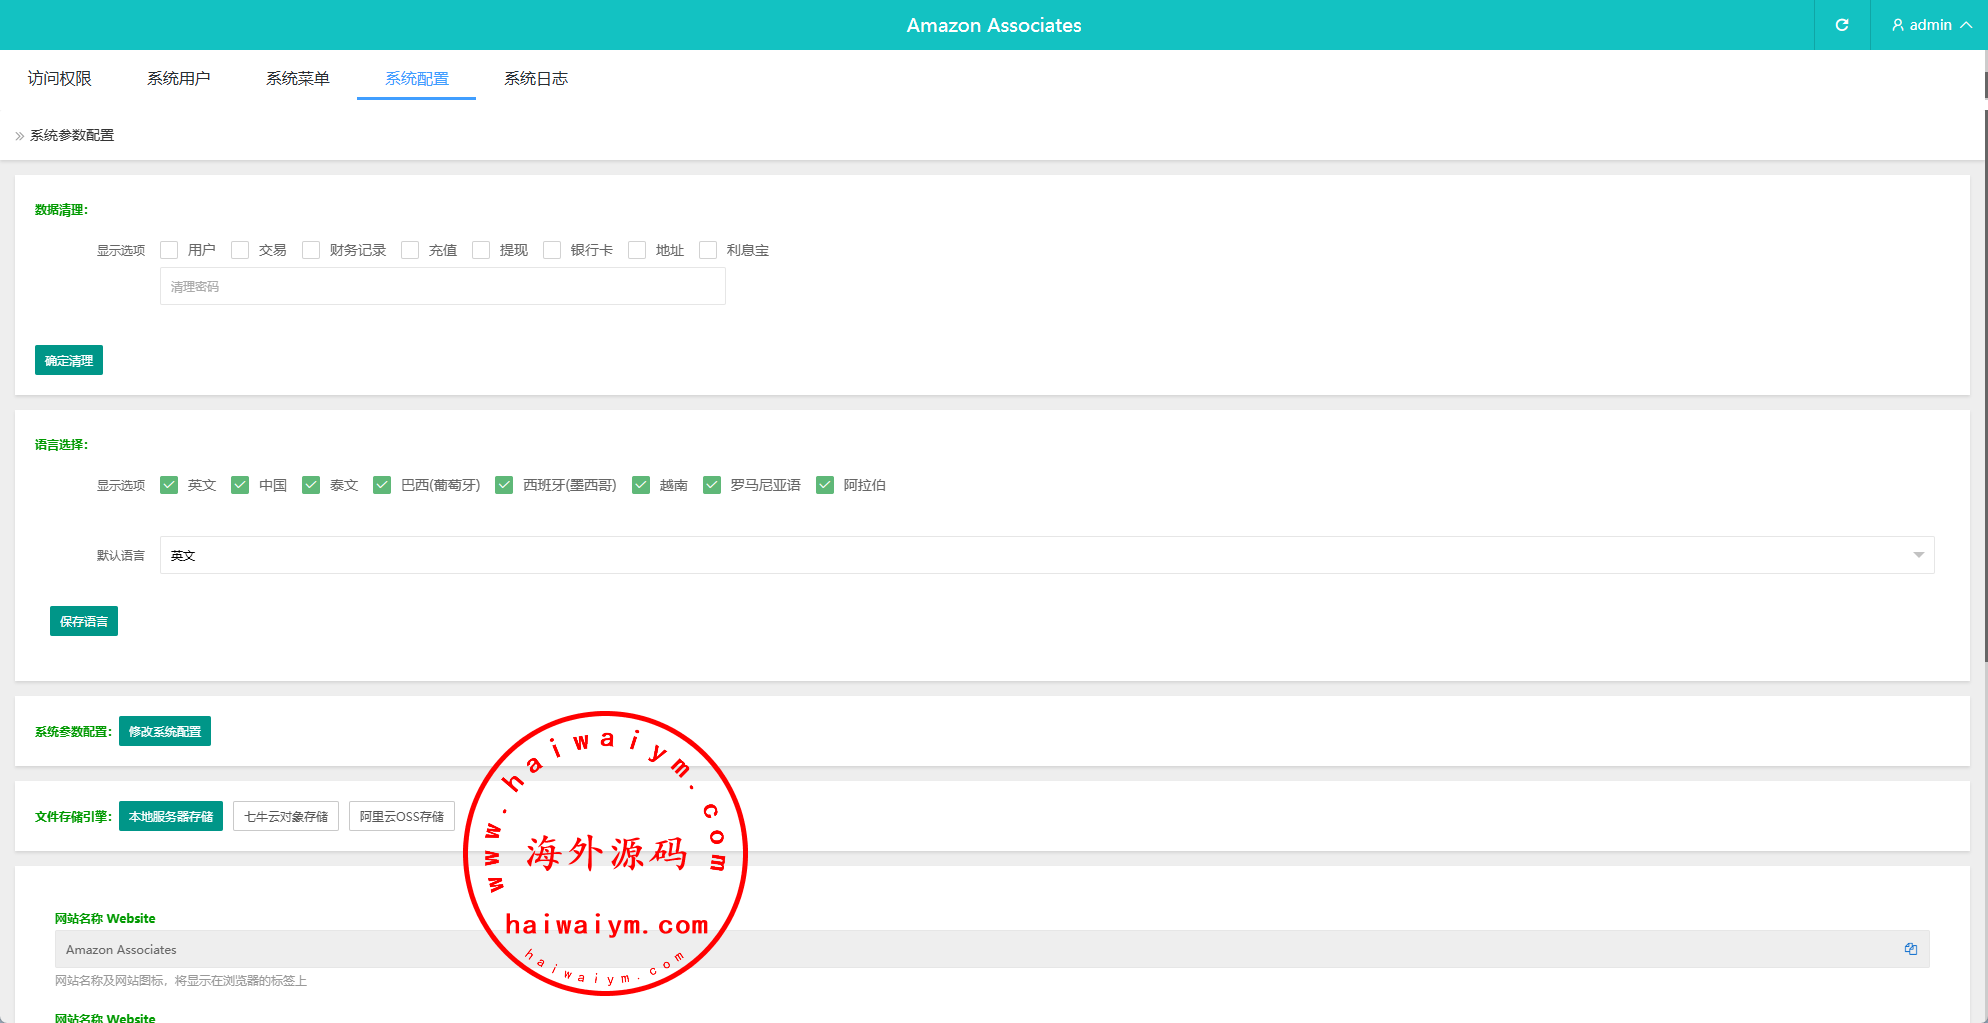Toggle the 阿拉伯 language checkbox

825,485
